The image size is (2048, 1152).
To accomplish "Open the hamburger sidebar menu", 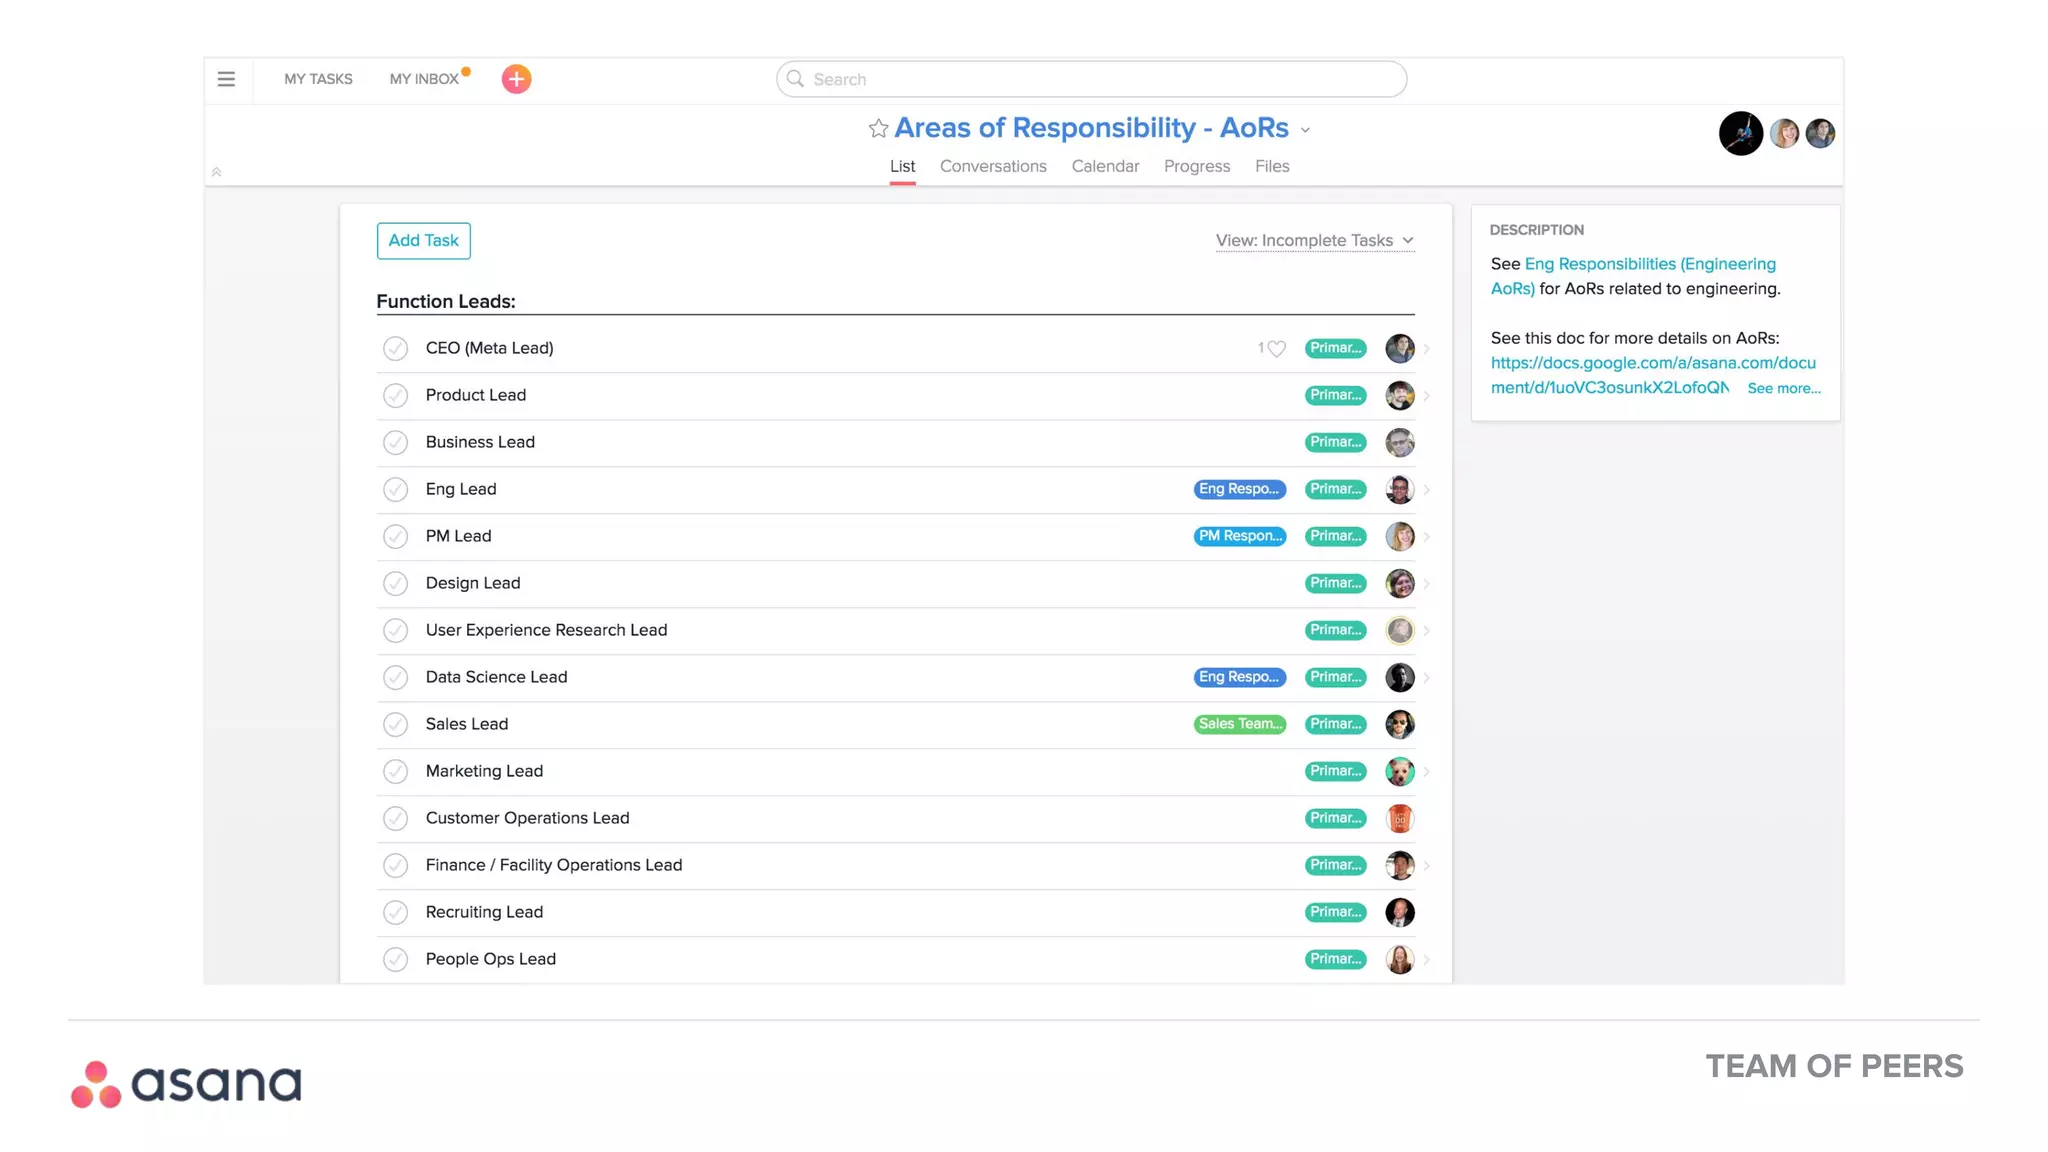I will 226,79.
